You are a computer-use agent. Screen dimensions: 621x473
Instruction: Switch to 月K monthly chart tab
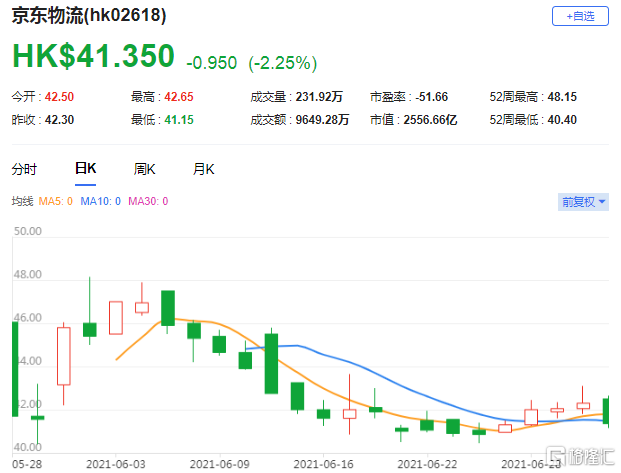pyautogui.click(x=204, y=169)
